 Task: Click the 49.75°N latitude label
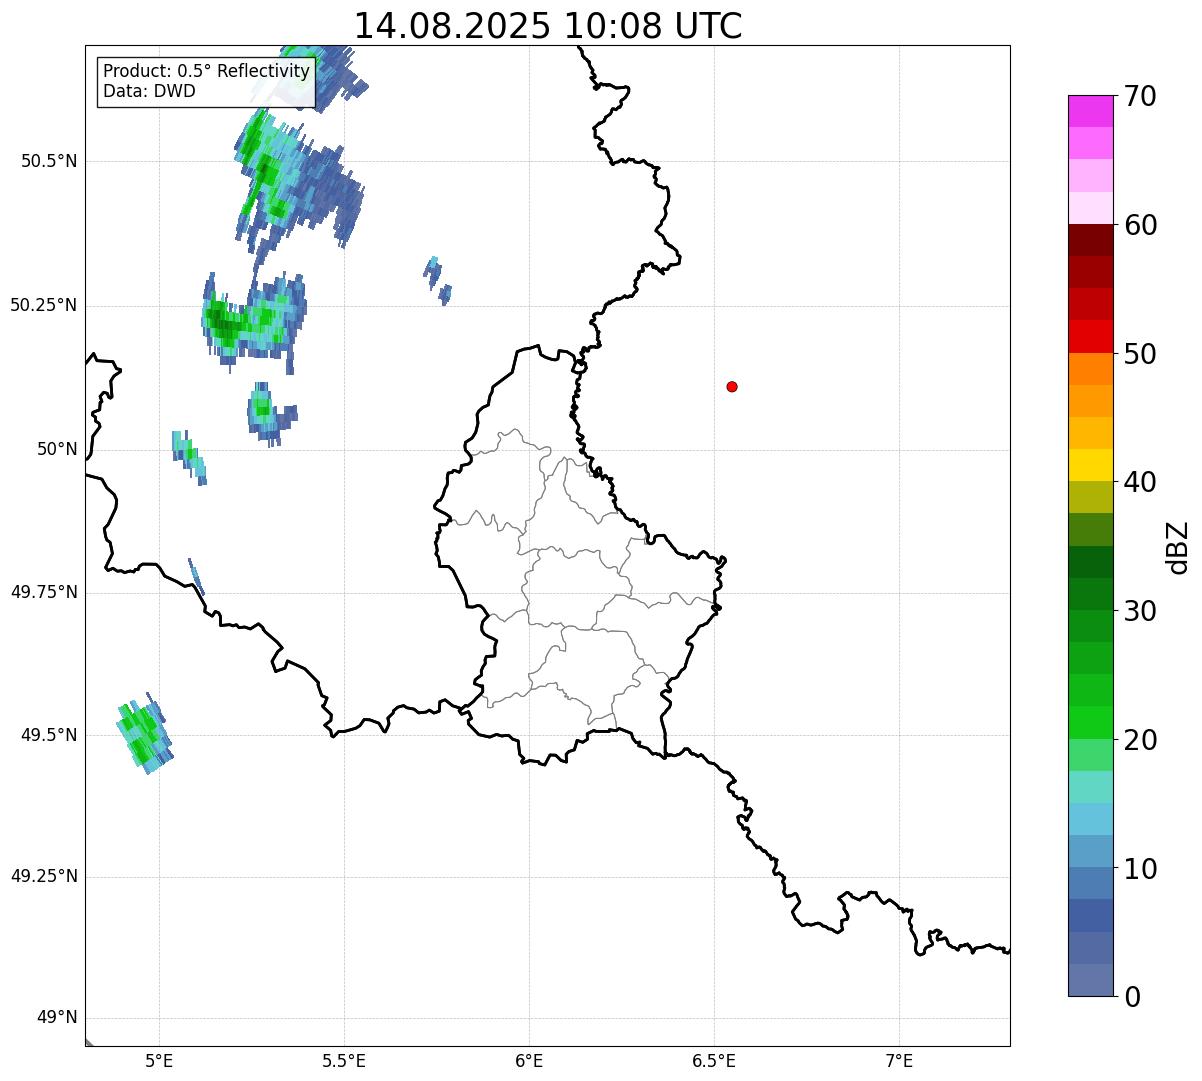tap(43, 592)
